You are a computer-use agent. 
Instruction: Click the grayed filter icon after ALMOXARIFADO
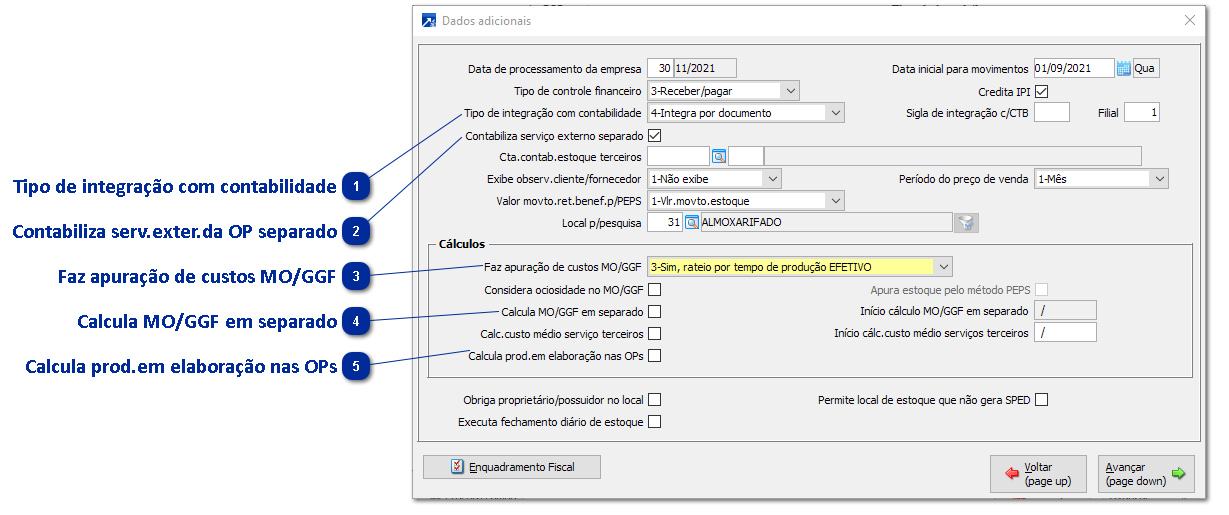965,223
